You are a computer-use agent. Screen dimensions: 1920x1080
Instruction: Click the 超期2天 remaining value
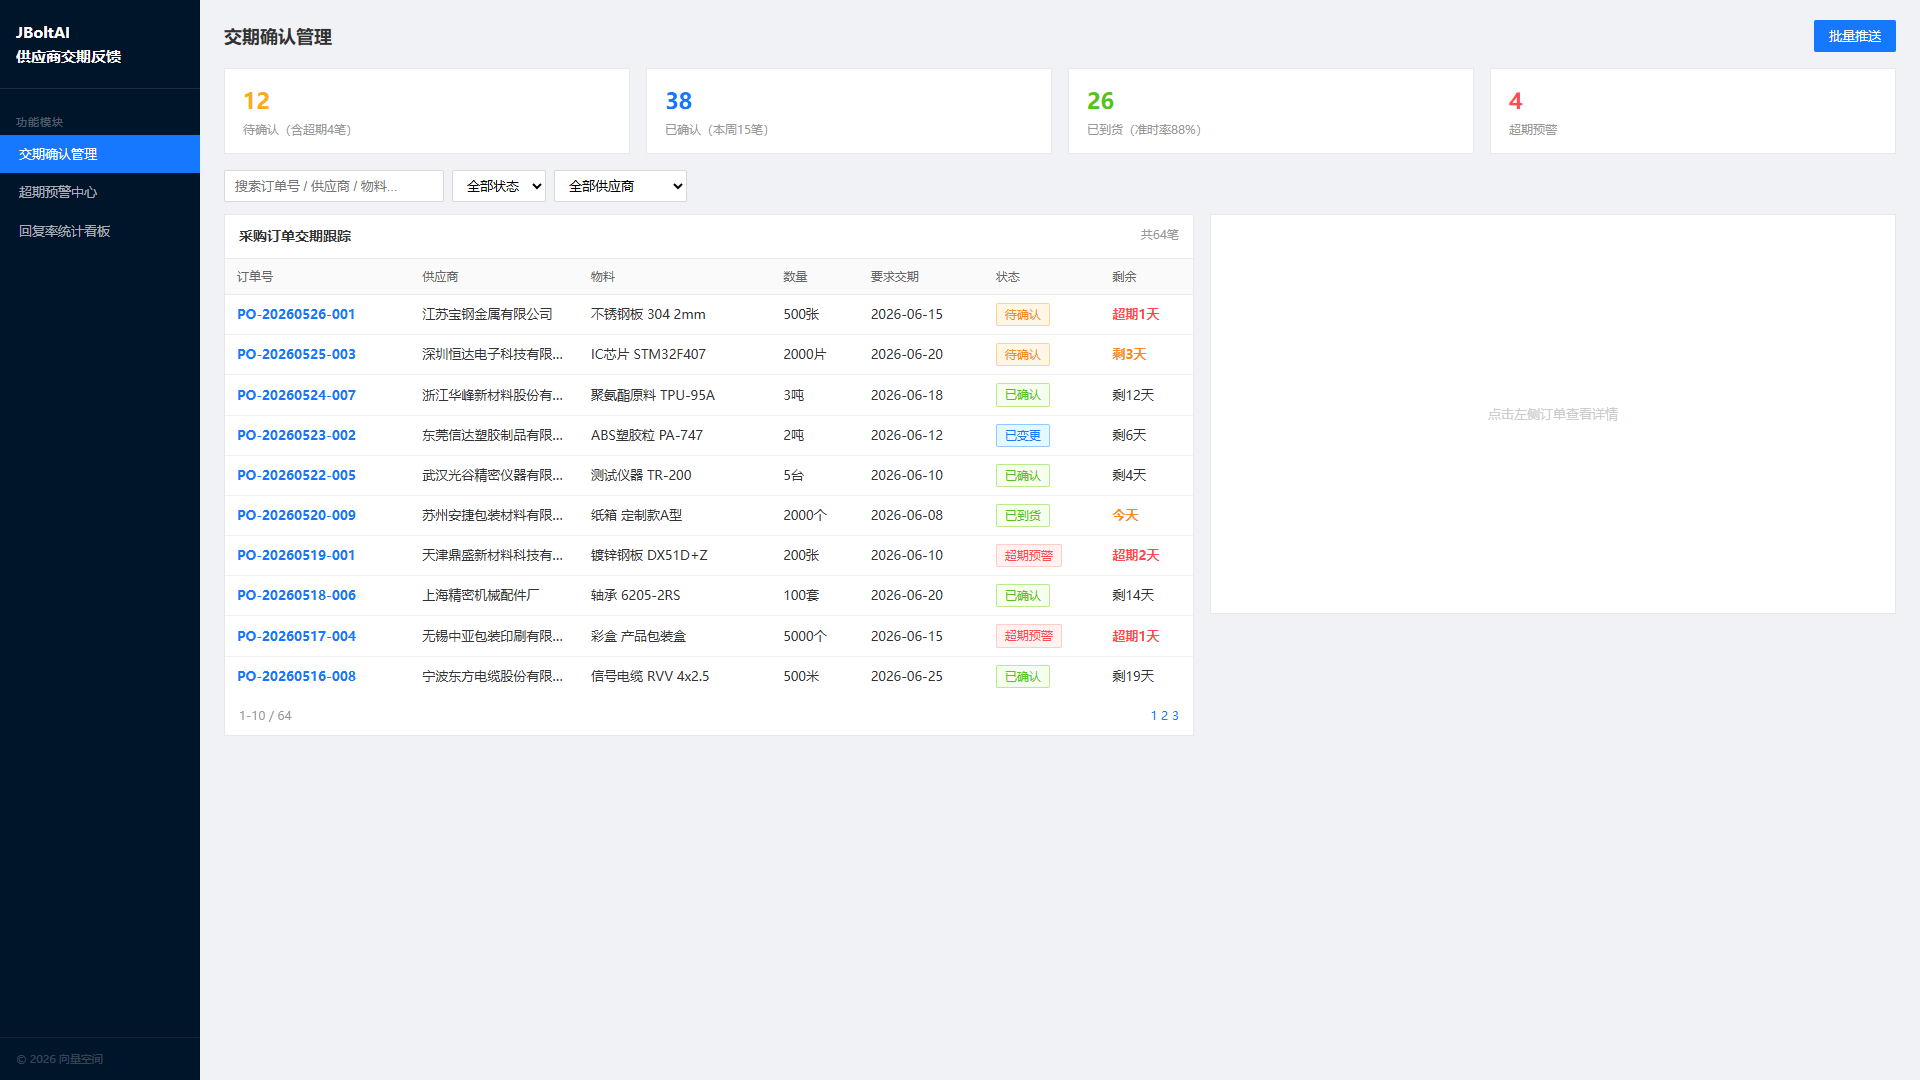coord(1136,555)
